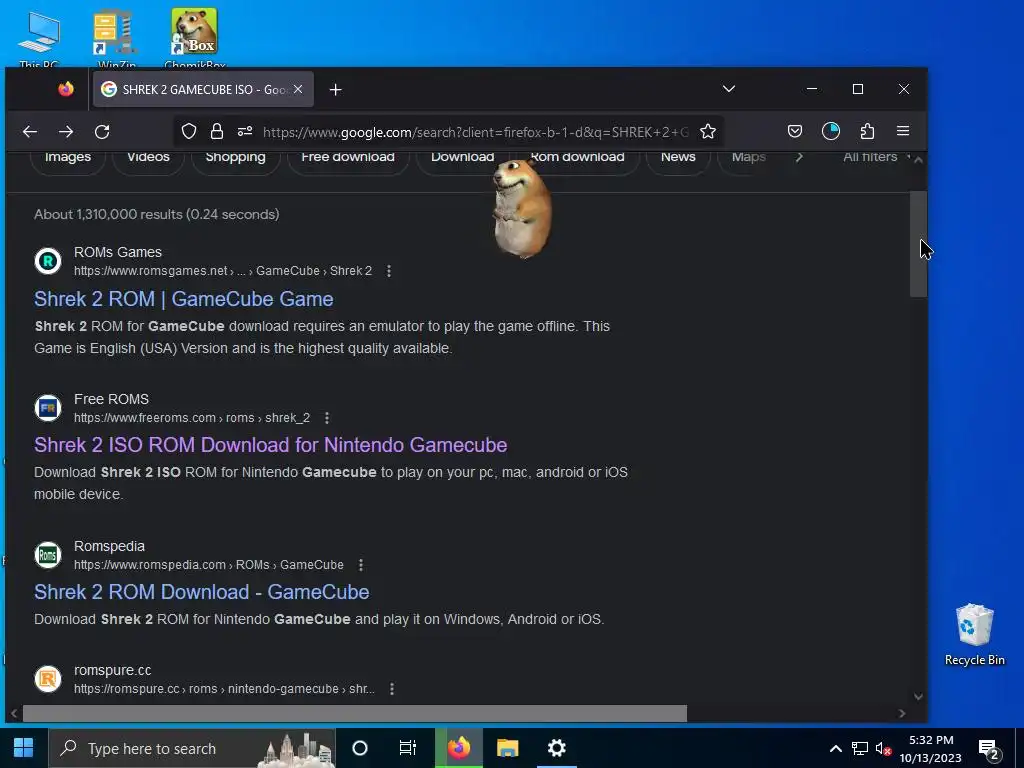The width and height of the screenshot is (1024, 768).
Task: Open Shrek 2 ISO ROM Download for Nintendo Gamecube
Action: (x=270, y=445)
